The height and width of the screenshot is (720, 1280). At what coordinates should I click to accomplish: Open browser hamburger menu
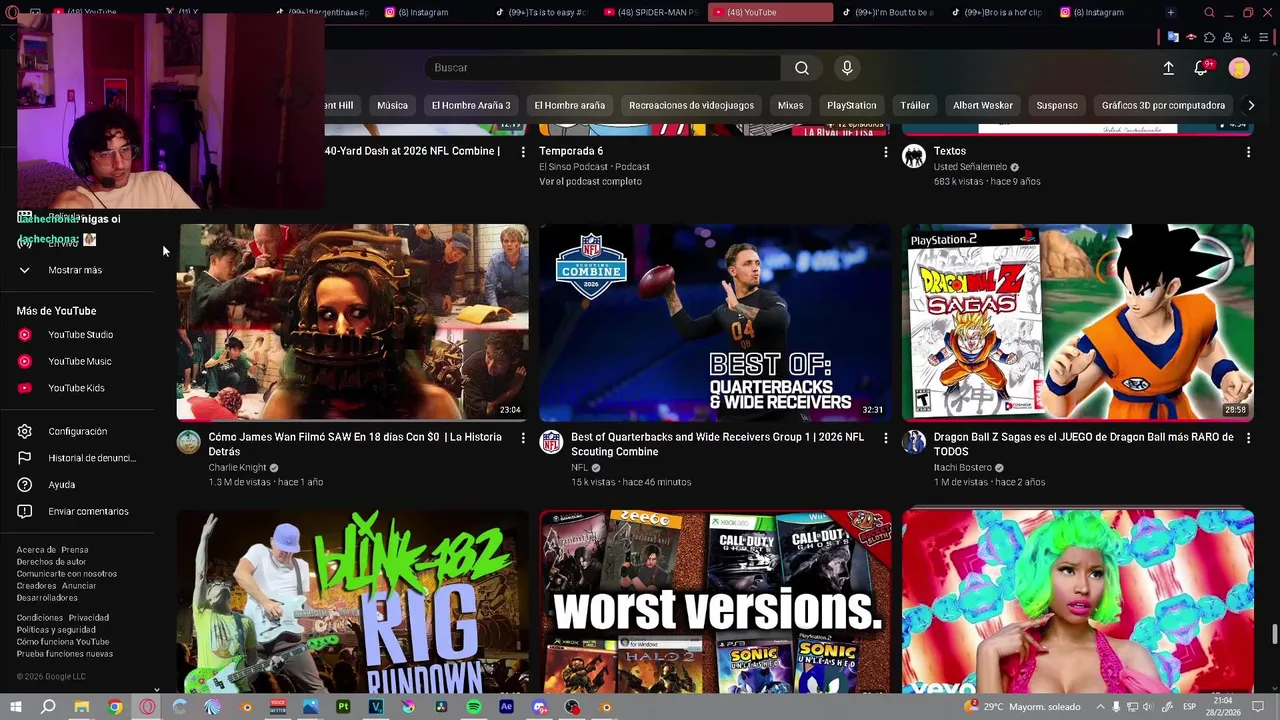[1264, 37]
